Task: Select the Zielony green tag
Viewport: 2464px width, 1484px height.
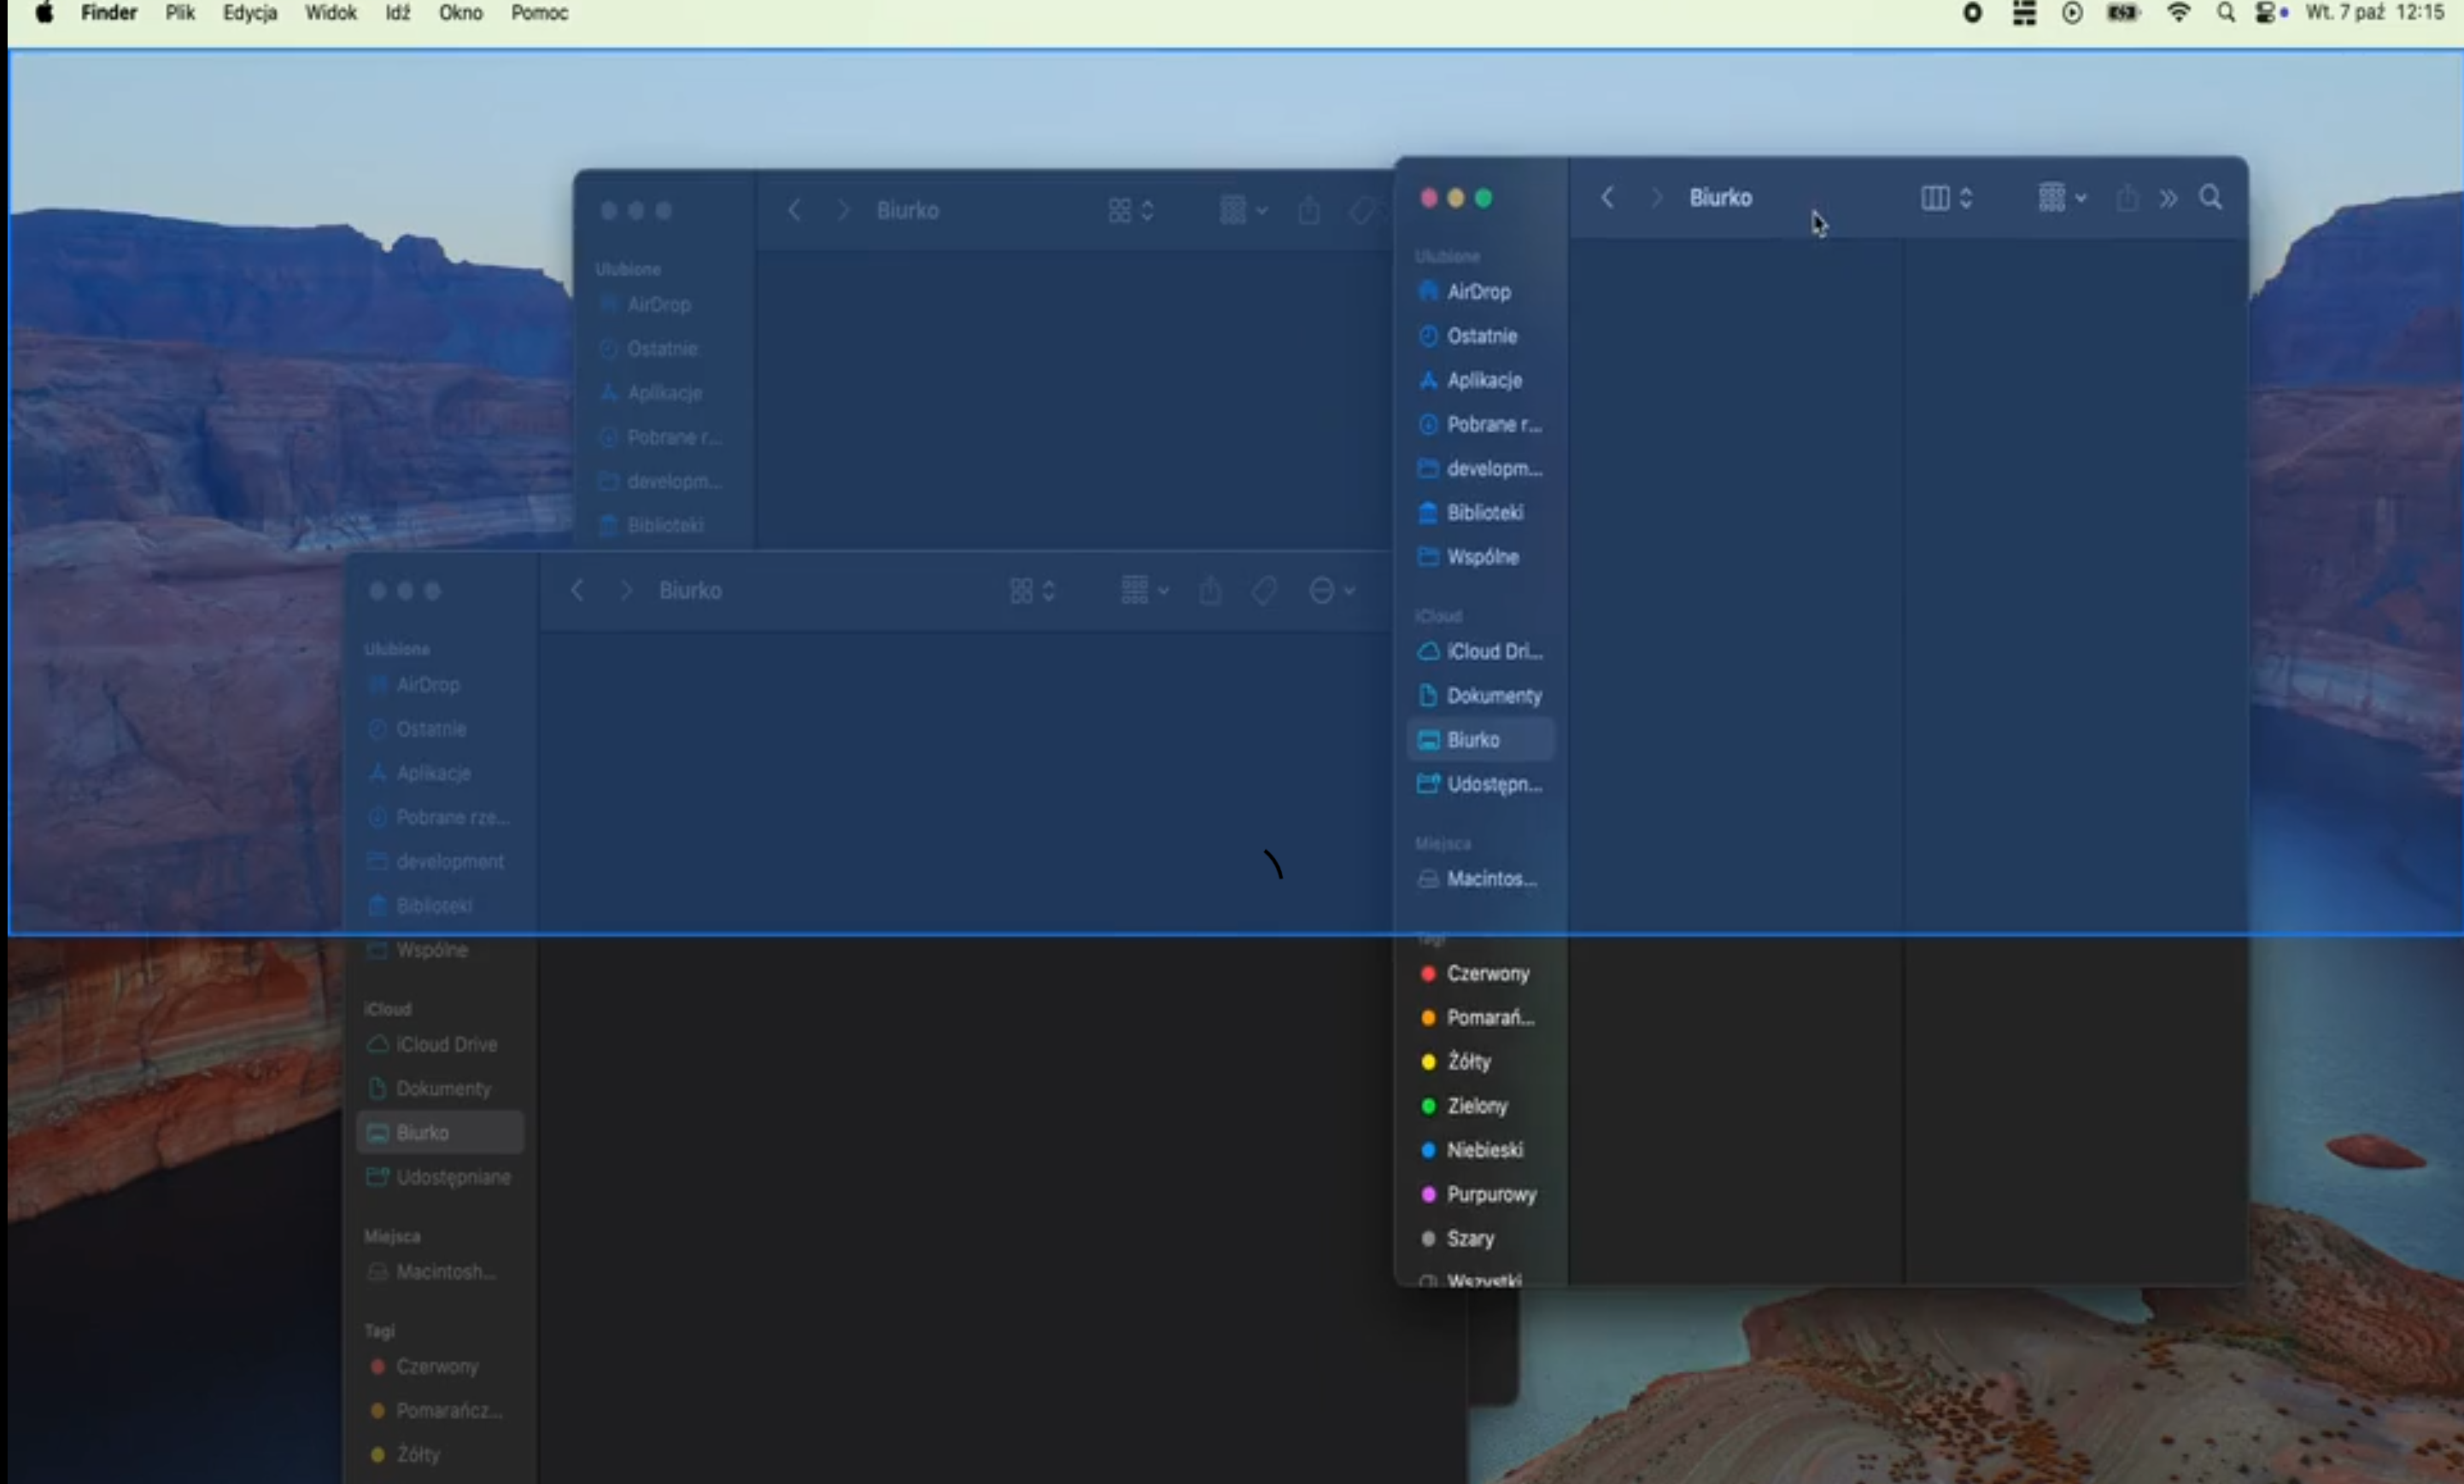Action: (x=1476, y=1105)
